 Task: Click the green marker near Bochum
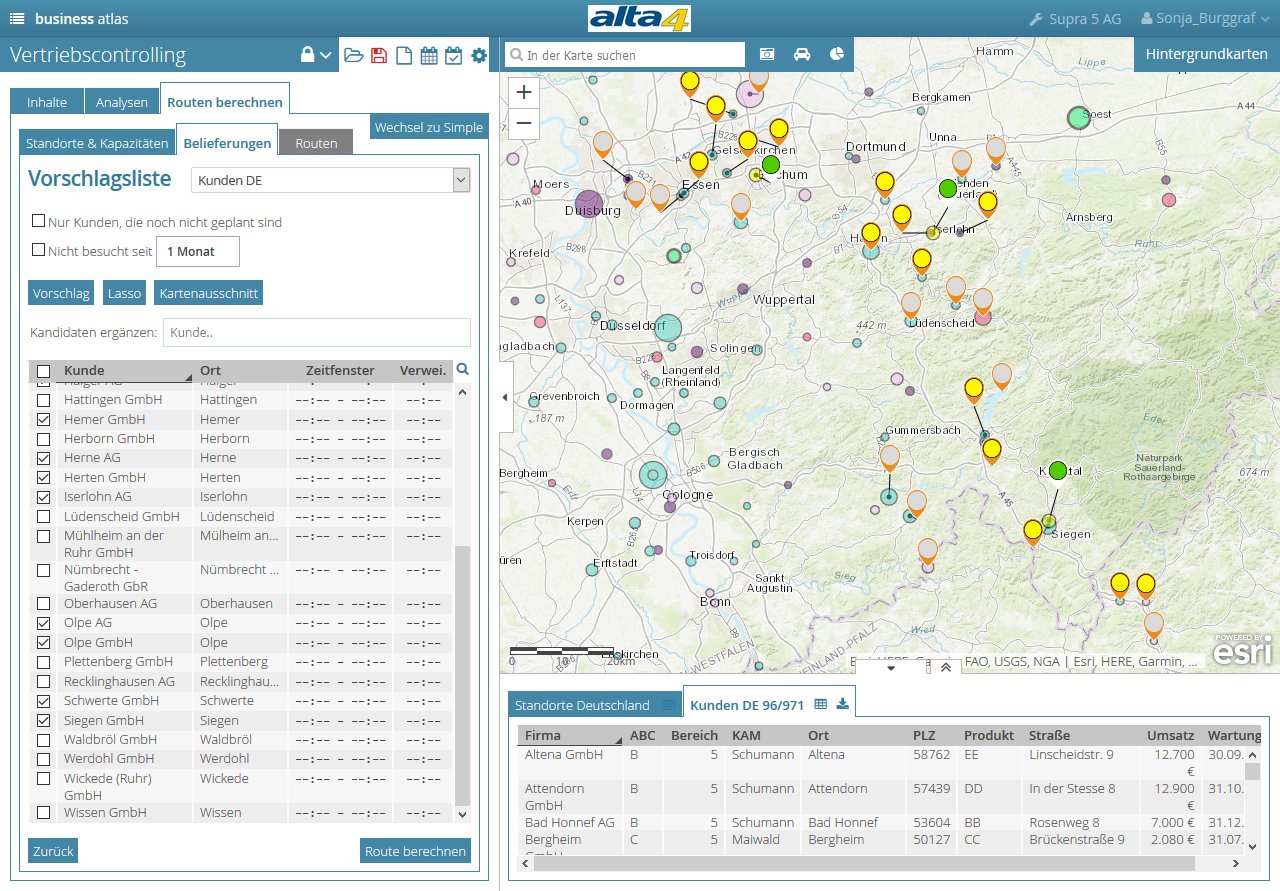click(x=770, y=164)
